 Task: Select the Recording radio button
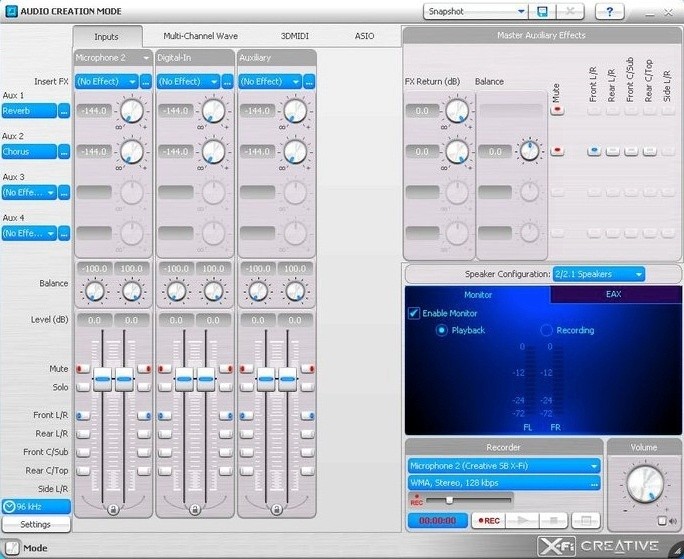click(546, 330)
